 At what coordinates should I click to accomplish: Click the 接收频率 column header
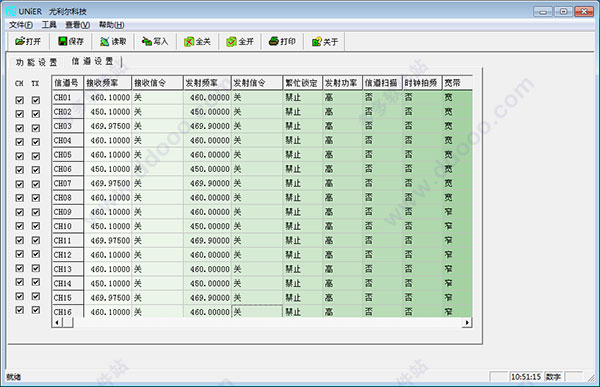108,83
